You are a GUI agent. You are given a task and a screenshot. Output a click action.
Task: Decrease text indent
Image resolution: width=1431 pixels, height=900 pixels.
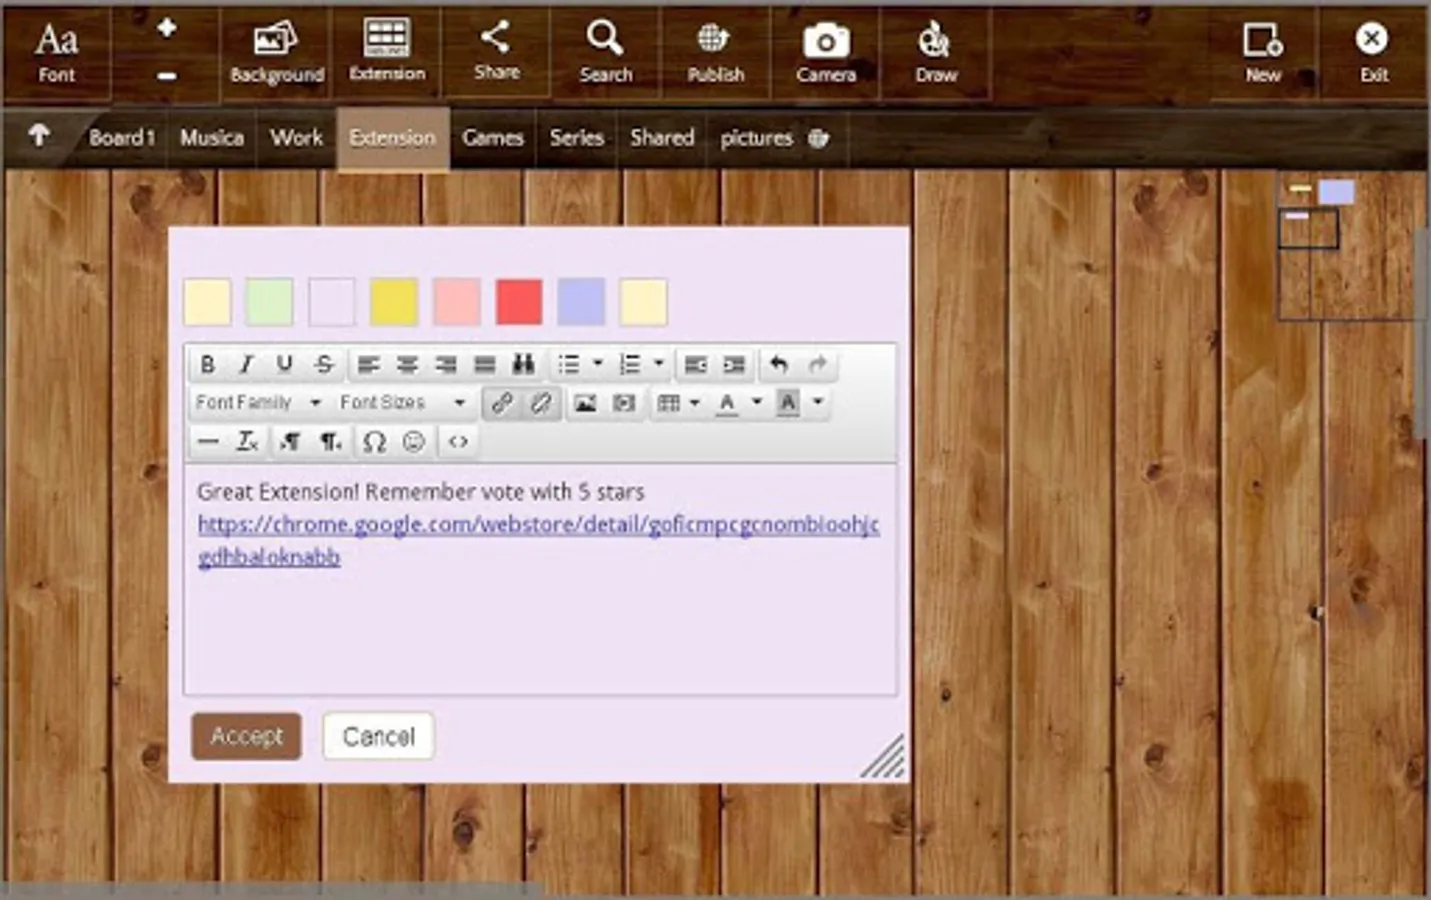click(x=695, y=364)
